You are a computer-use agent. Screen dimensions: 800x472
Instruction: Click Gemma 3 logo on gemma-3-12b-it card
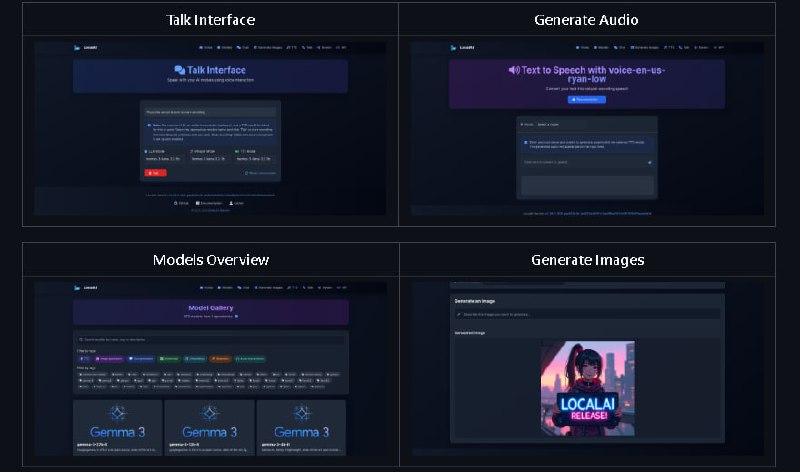209,423
